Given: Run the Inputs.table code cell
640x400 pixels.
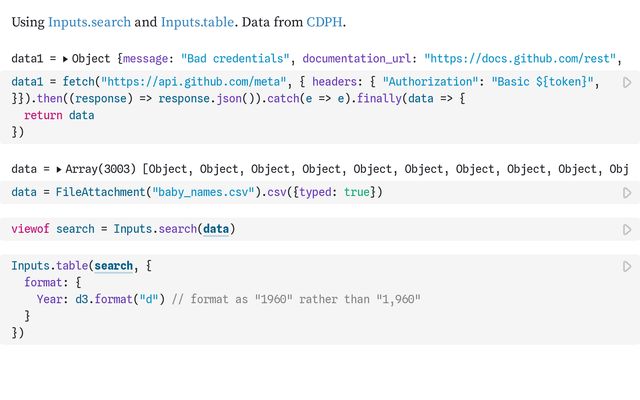Looking at the screenshot, I should click(627, 267).
